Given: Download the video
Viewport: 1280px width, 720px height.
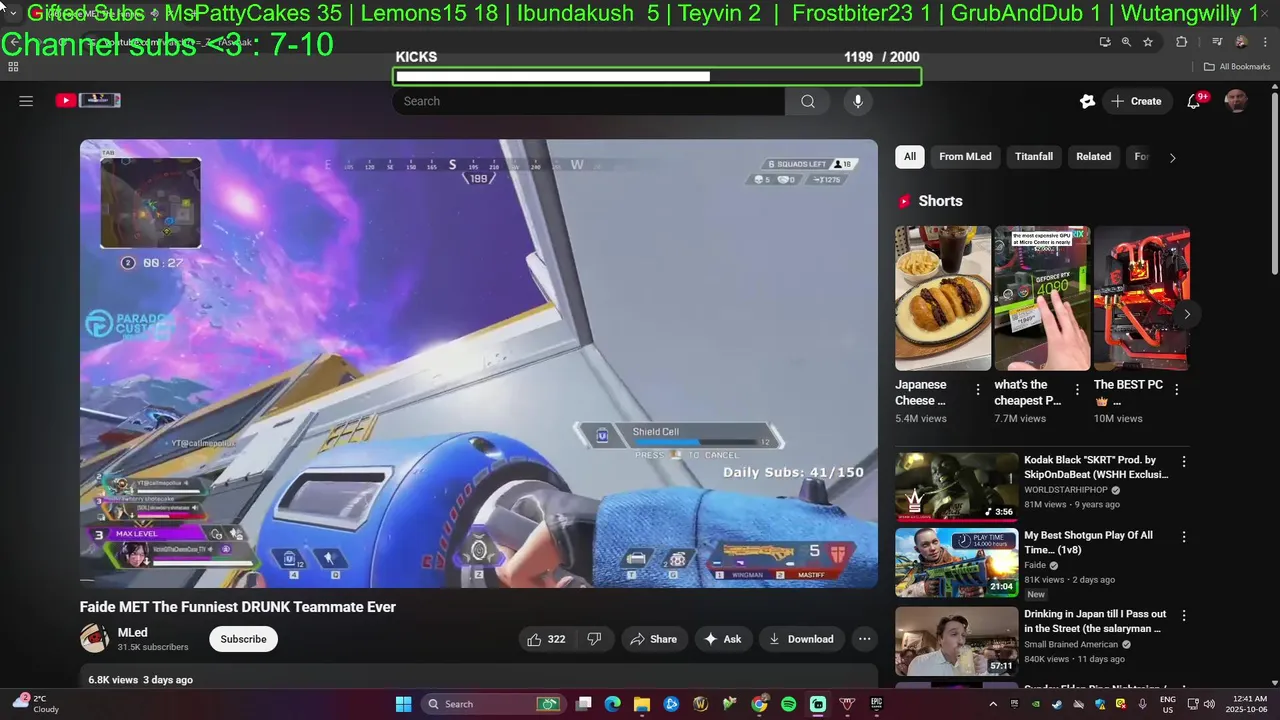Looking at the screenshot, I should point(802,639).
